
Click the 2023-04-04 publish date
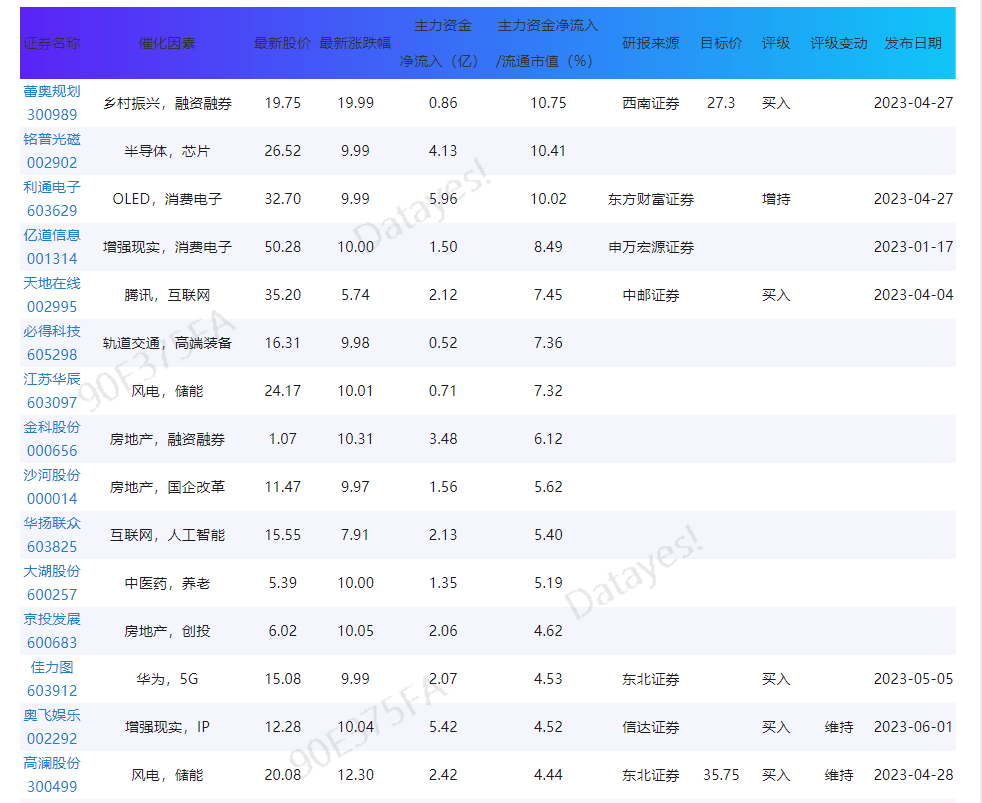(913, 295)
